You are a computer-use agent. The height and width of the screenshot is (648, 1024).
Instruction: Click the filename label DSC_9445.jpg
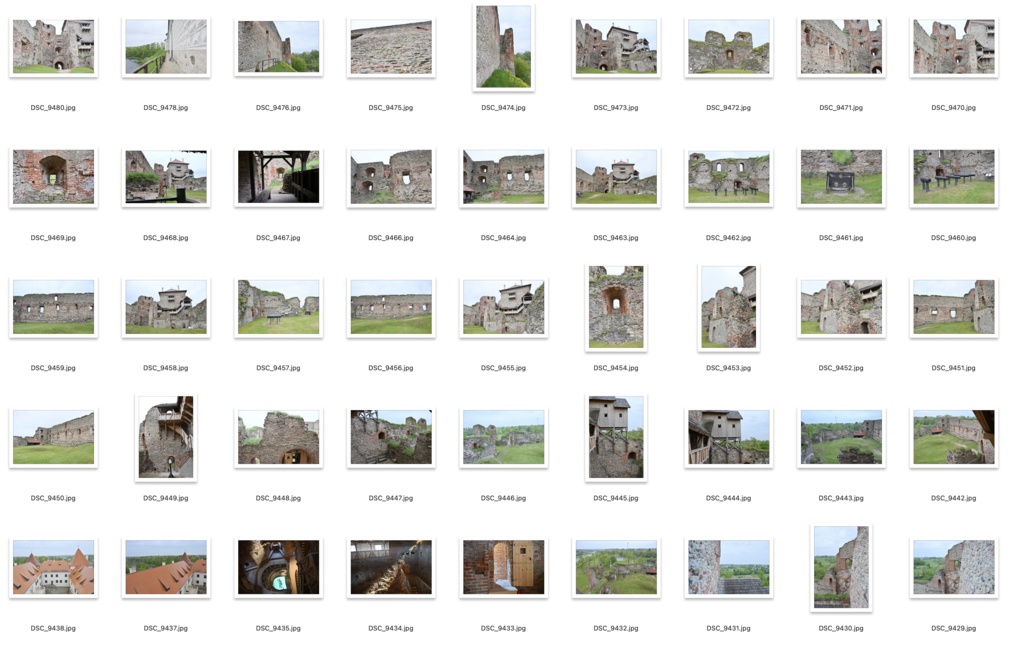point(616,498)
